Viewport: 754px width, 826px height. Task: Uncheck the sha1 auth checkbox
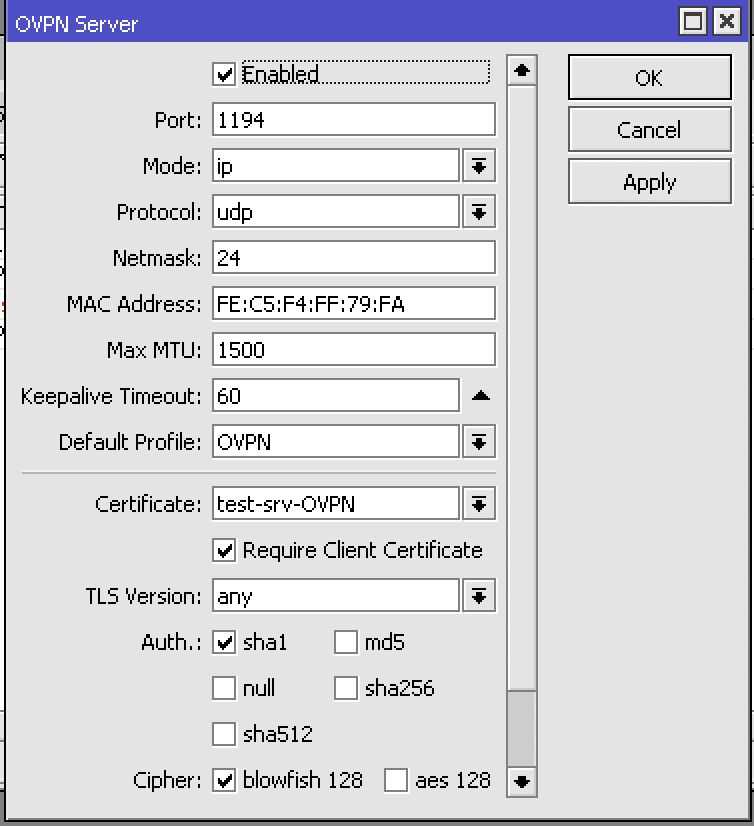pos(224,642)
